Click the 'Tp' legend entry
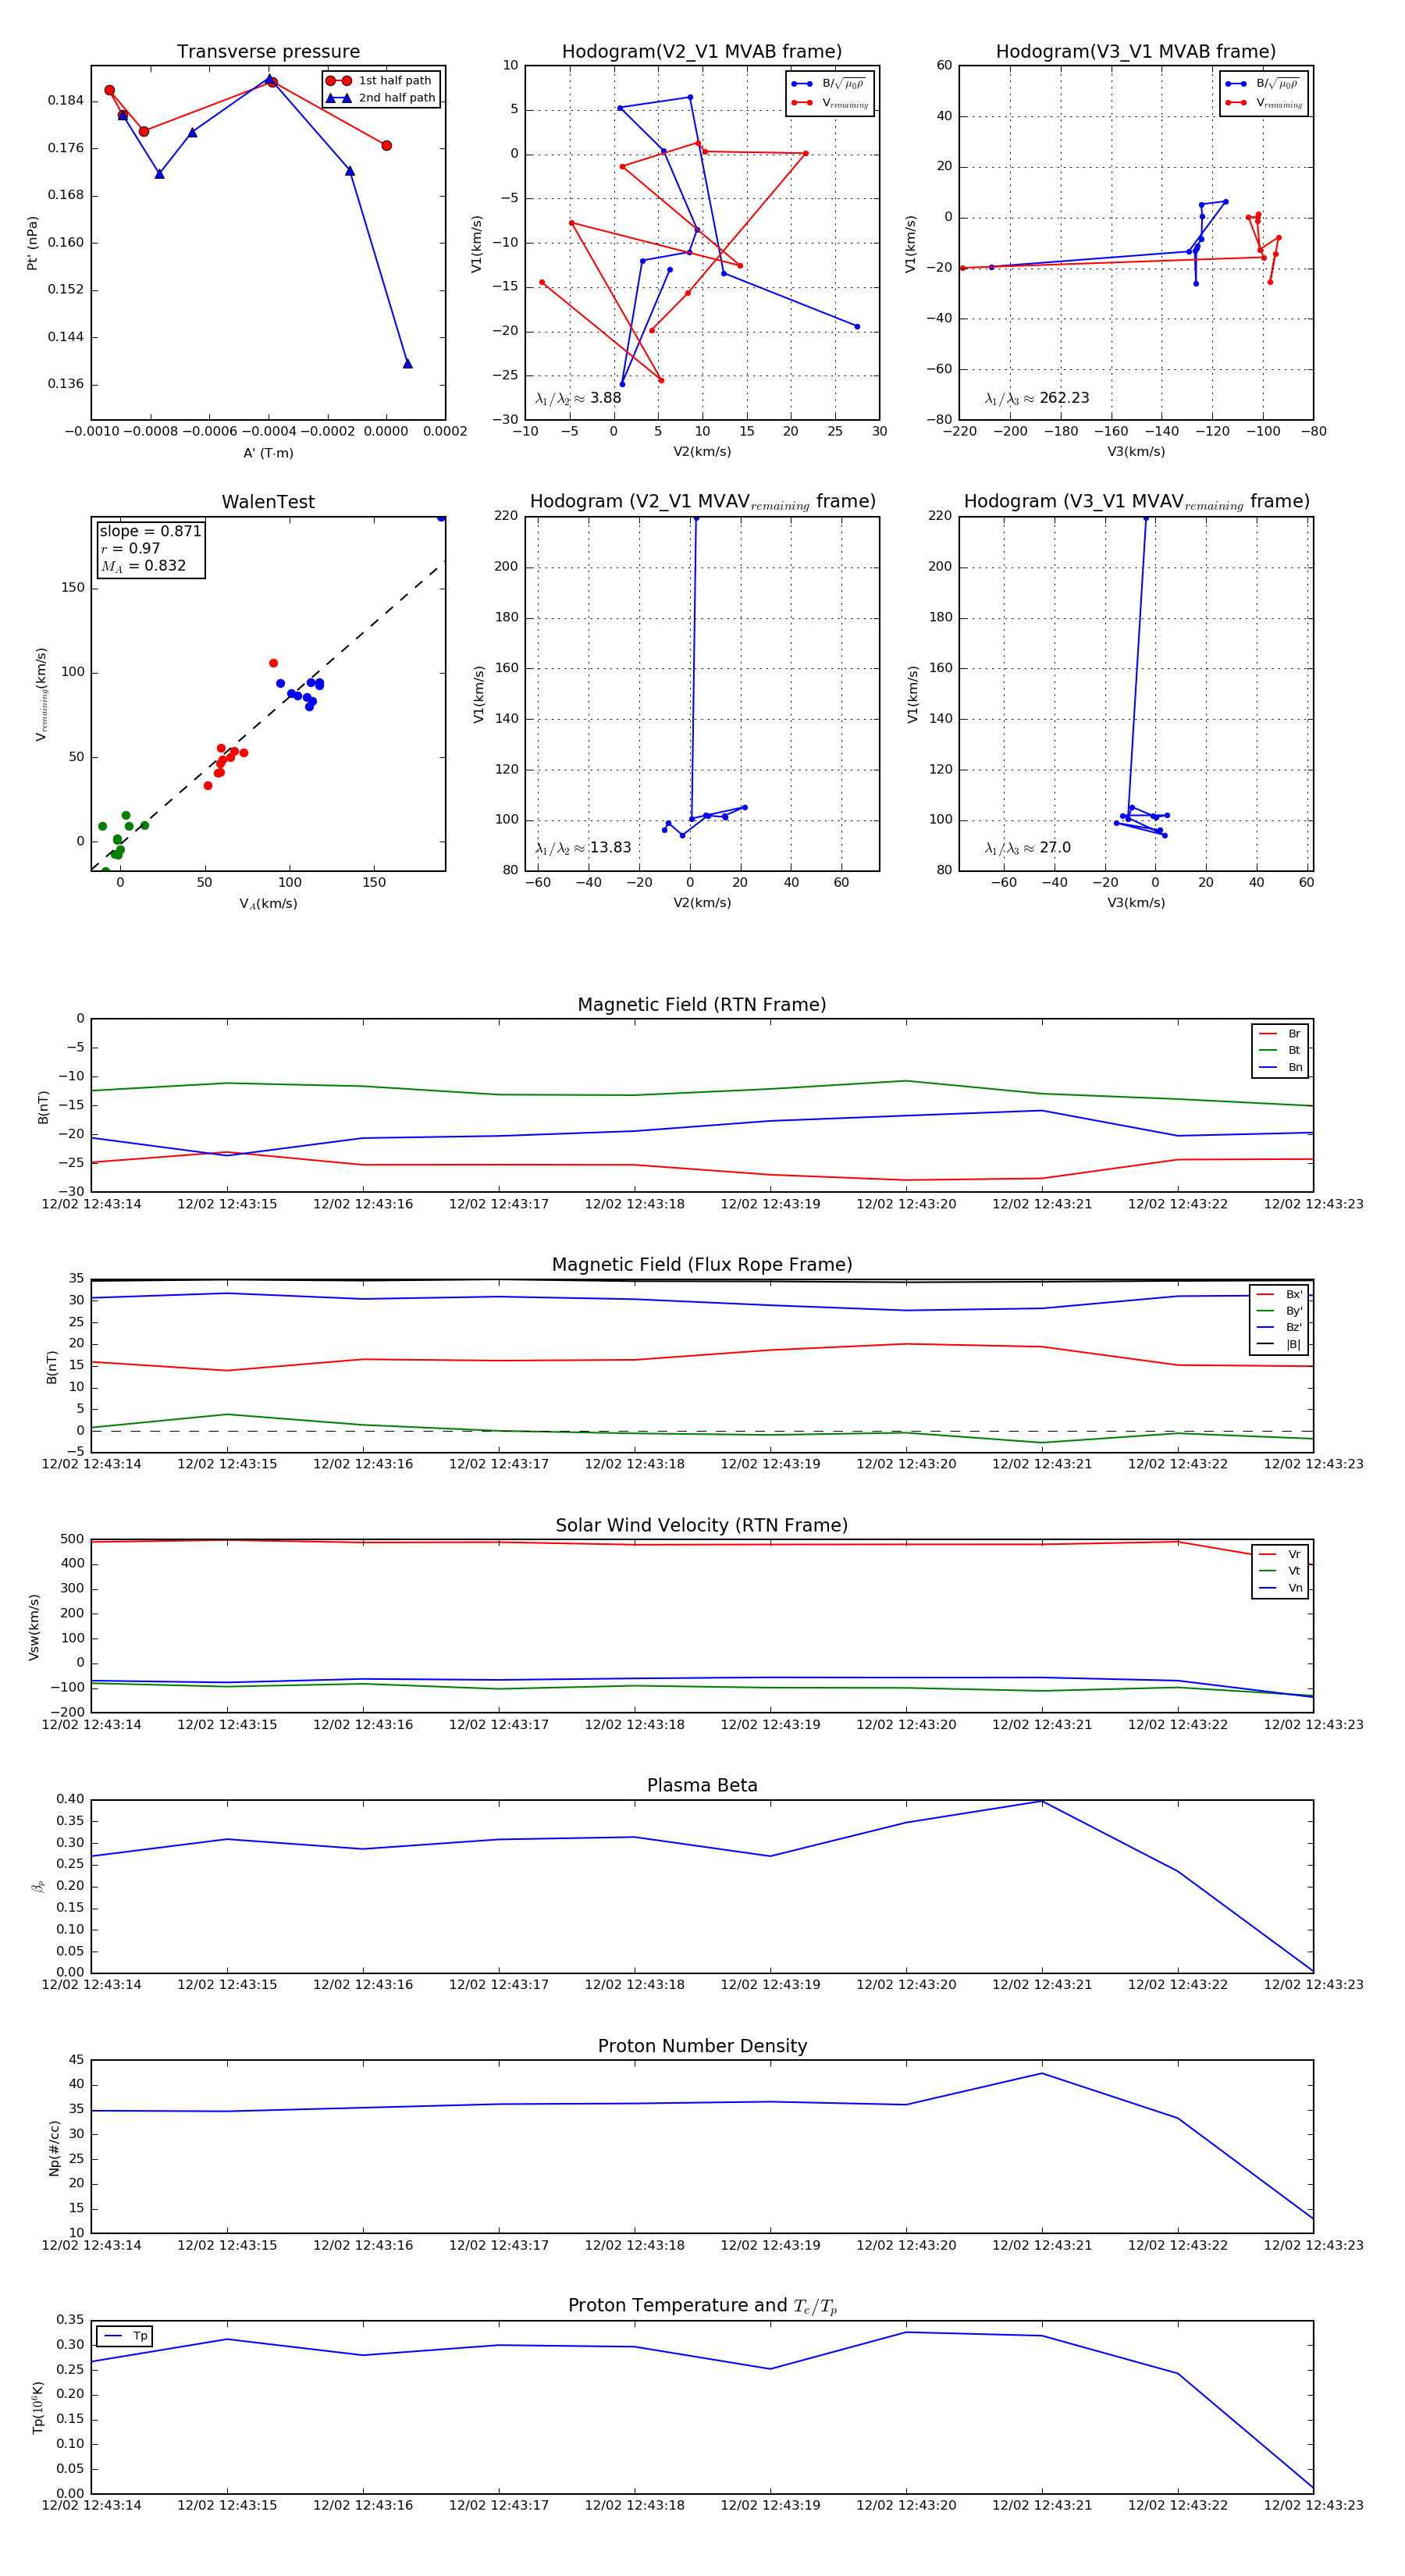1405x2576 pixels. [126, 2337]
